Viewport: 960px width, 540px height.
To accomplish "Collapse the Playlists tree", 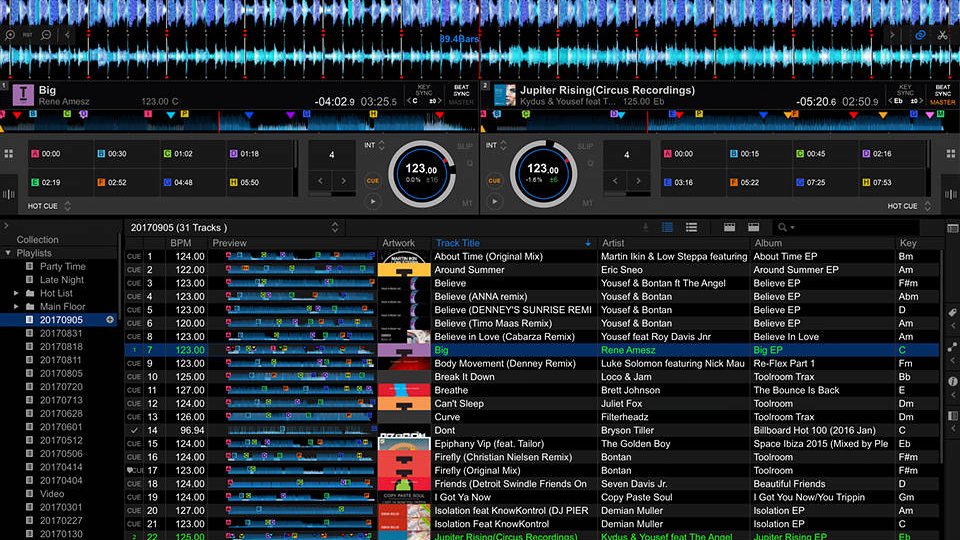I will [8, 253].
